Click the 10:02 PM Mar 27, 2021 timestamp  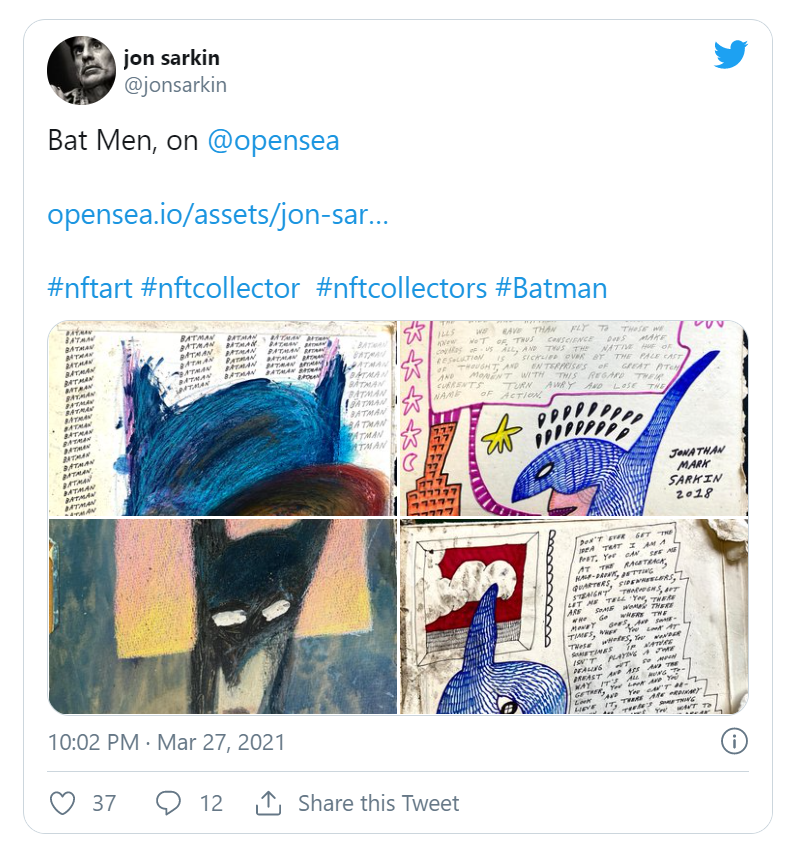pyautogui.click(x=166, y=743)
